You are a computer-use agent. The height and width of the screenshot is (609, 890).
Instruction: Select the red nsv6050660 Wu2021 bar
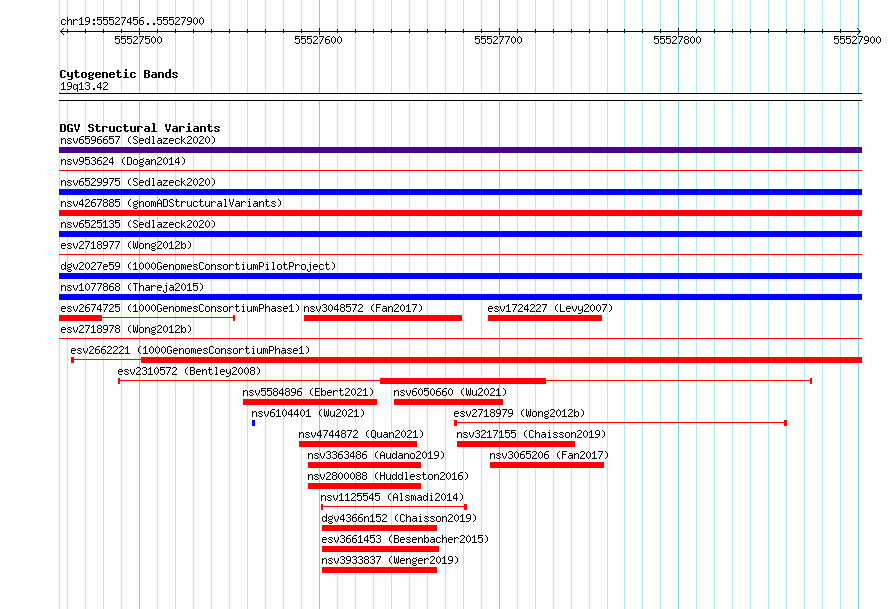448,402
